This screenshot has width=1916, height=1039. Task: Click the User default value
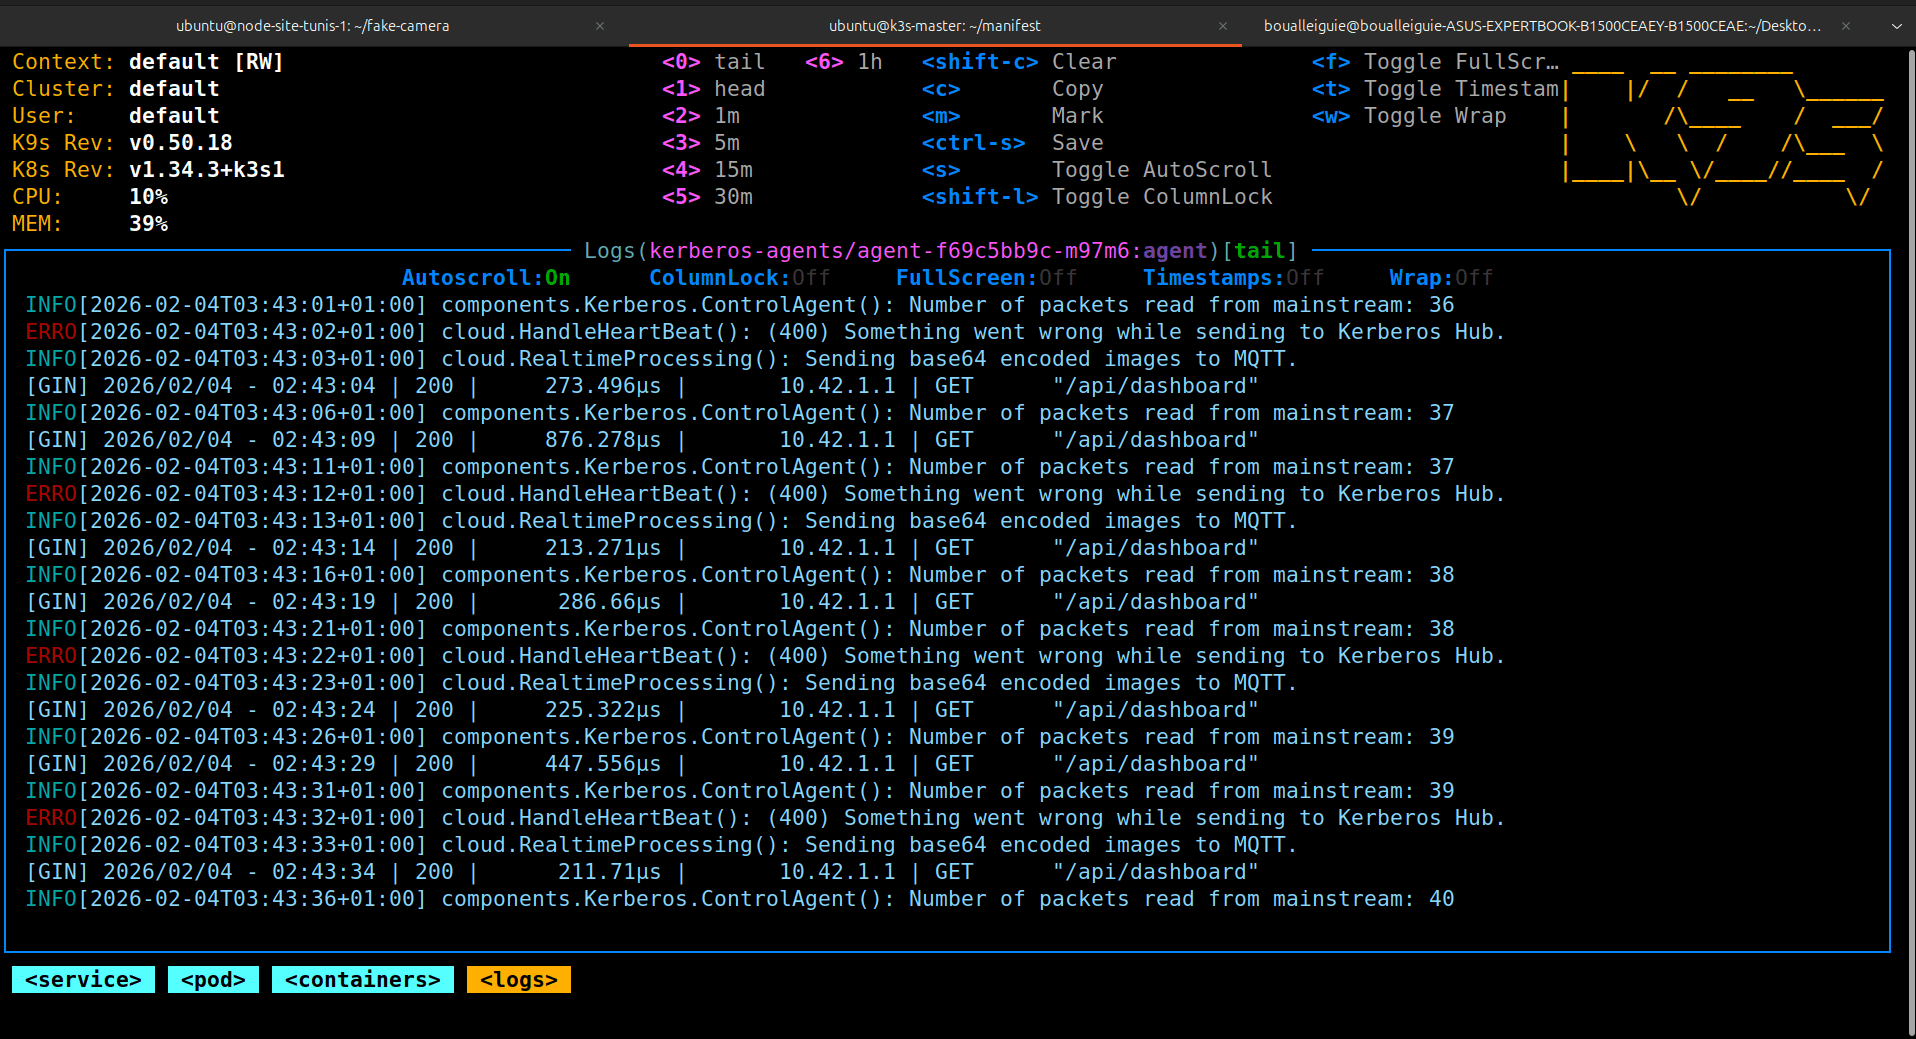[174, 116]
